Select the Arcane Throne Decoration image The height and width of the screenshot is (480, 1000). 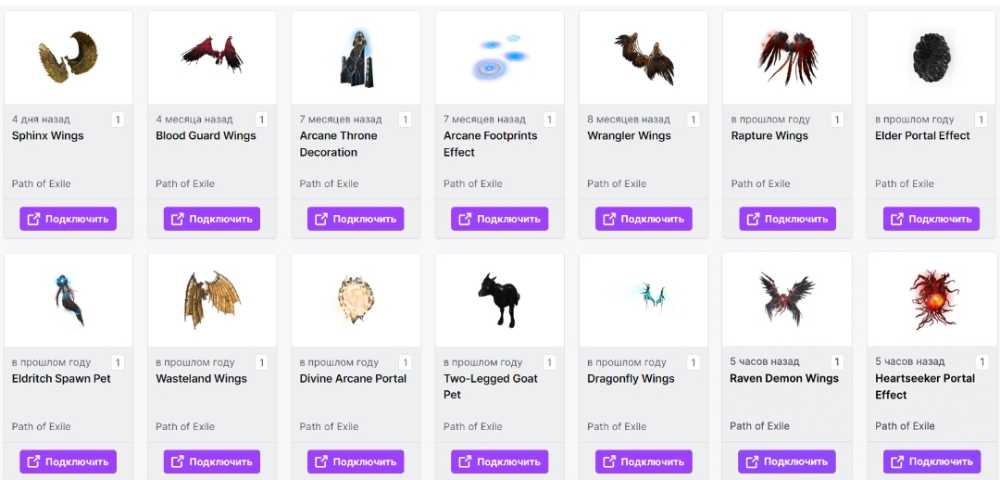click(x=356, y=58)
